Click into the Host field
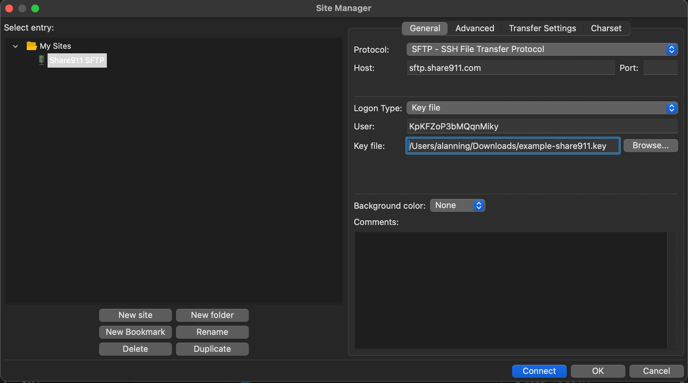This screenshot has height=383, width=688. 510,68
